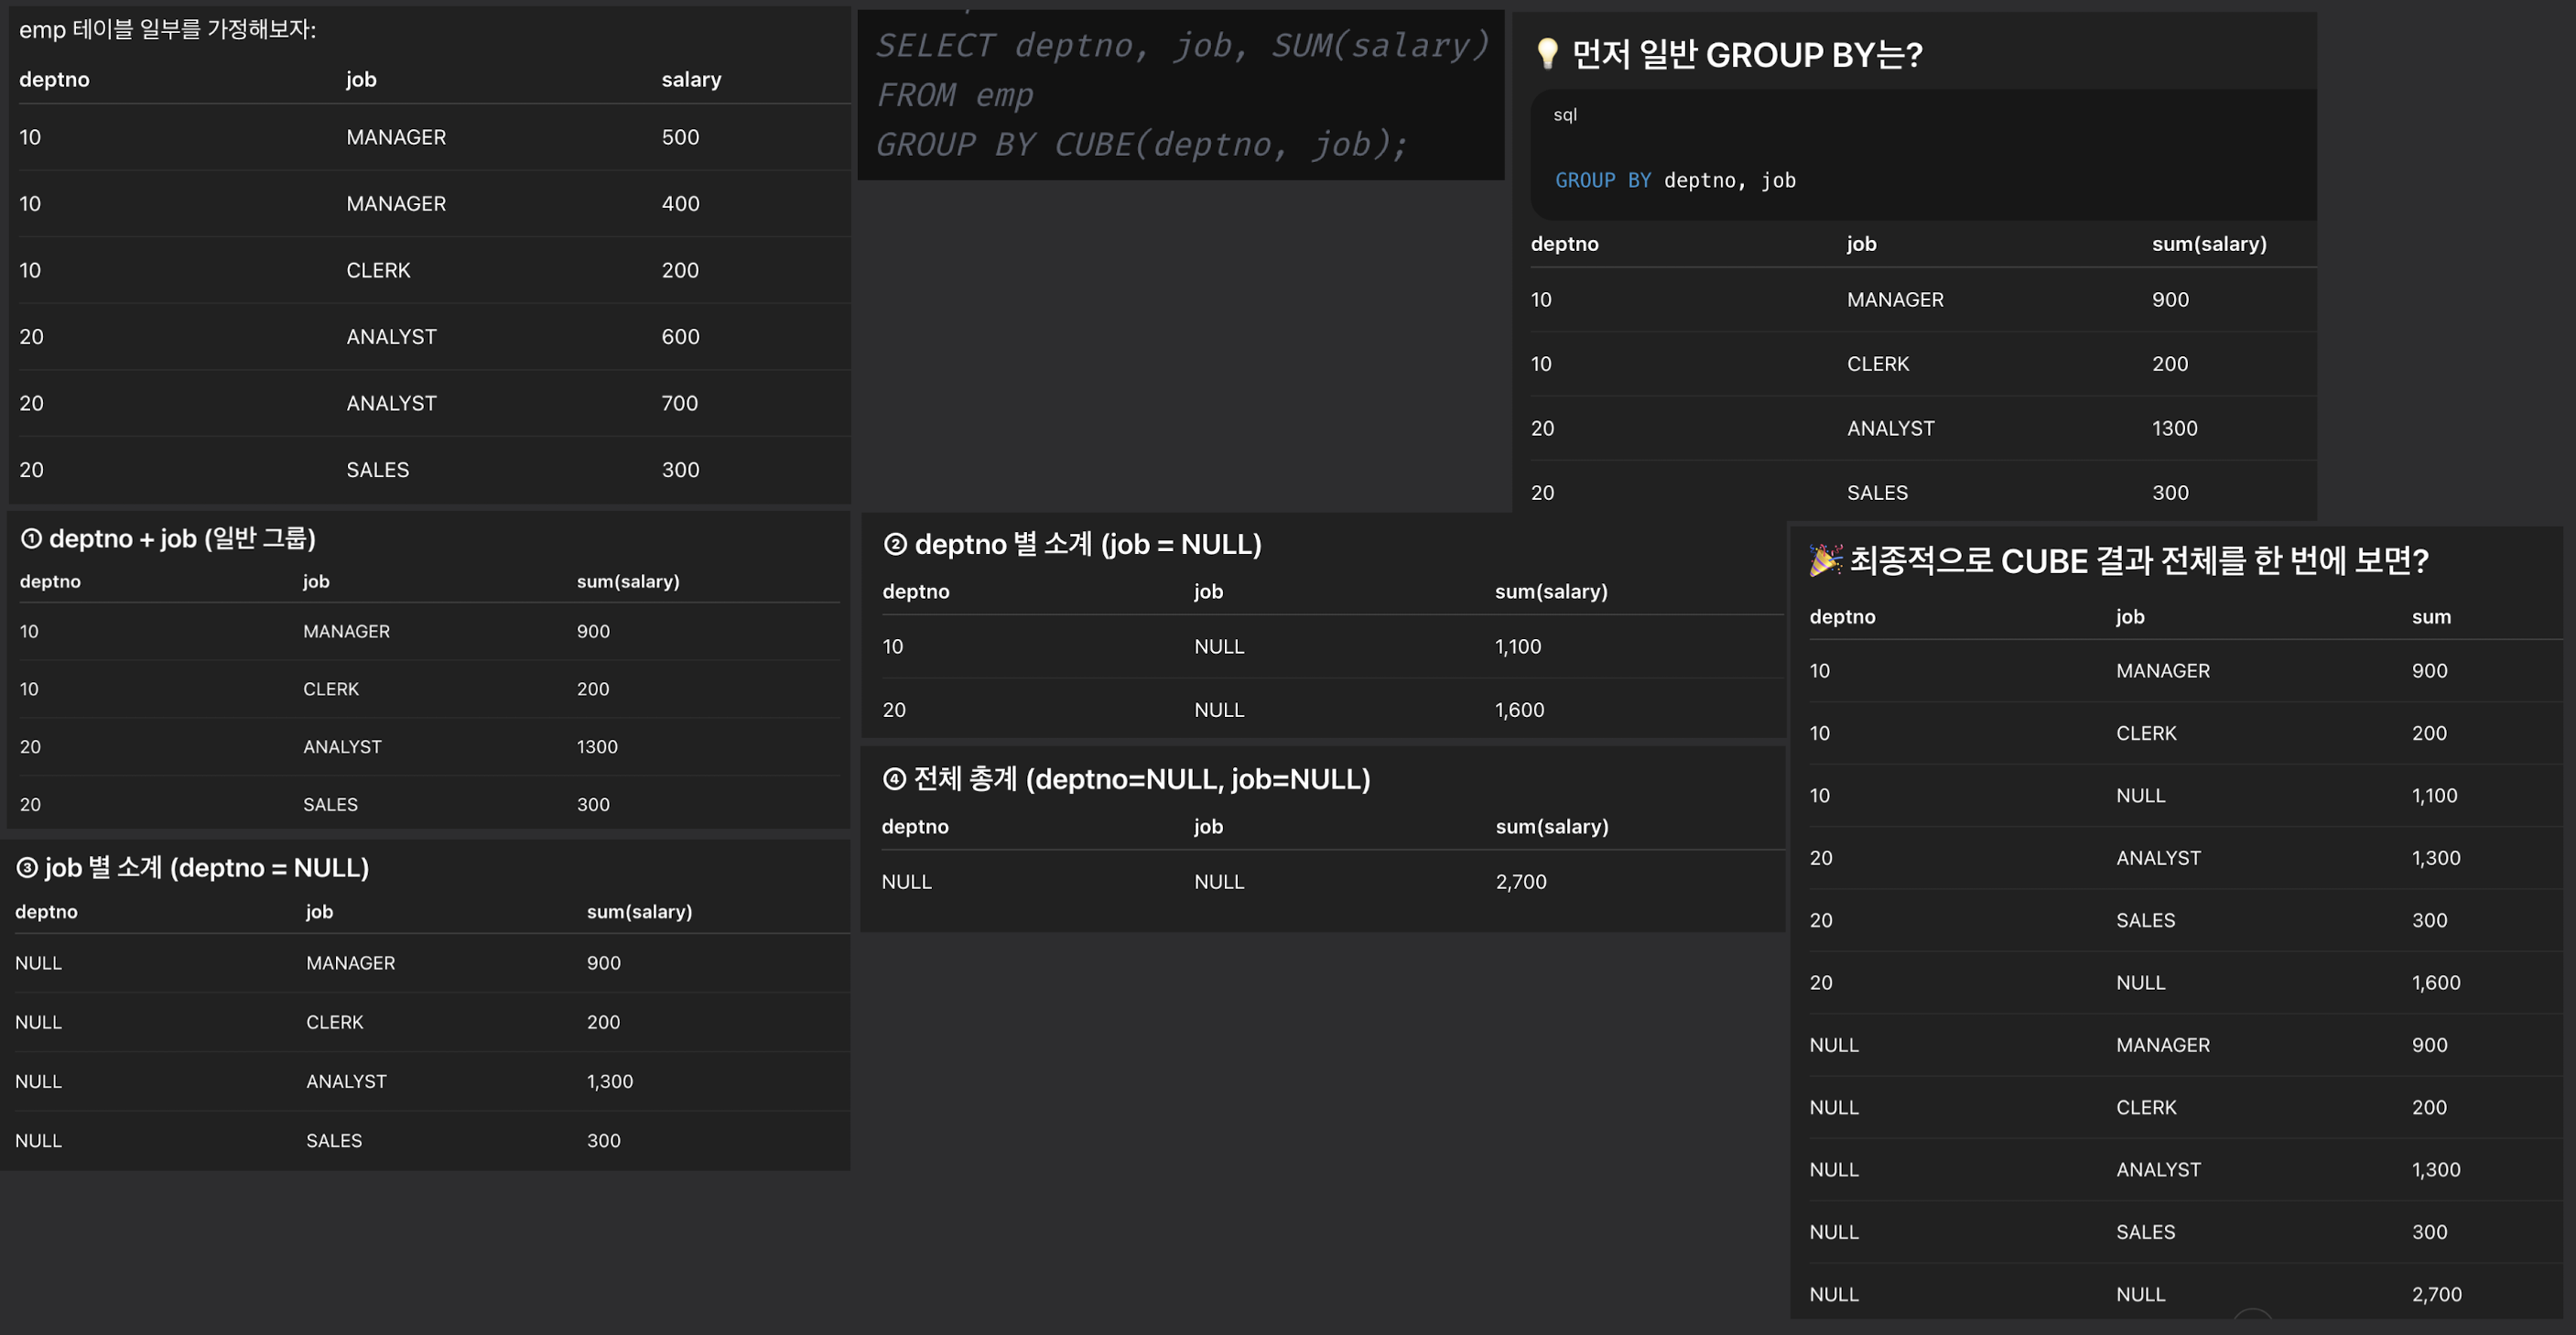Click the partially visible circle button at bottom
The image size is (2576, 1335).
click(2252, 1316)
